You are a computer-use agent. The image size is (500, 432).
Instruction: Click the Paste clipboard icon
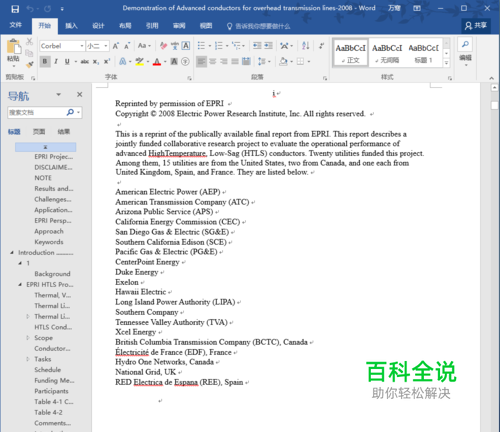[x=14, y=47]
